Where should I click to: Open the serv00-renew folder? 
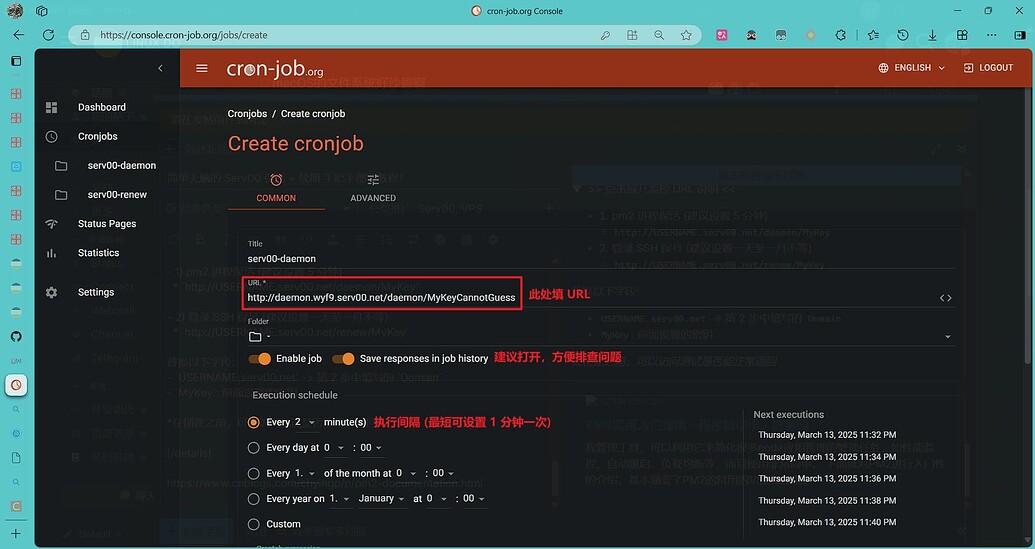117,195
